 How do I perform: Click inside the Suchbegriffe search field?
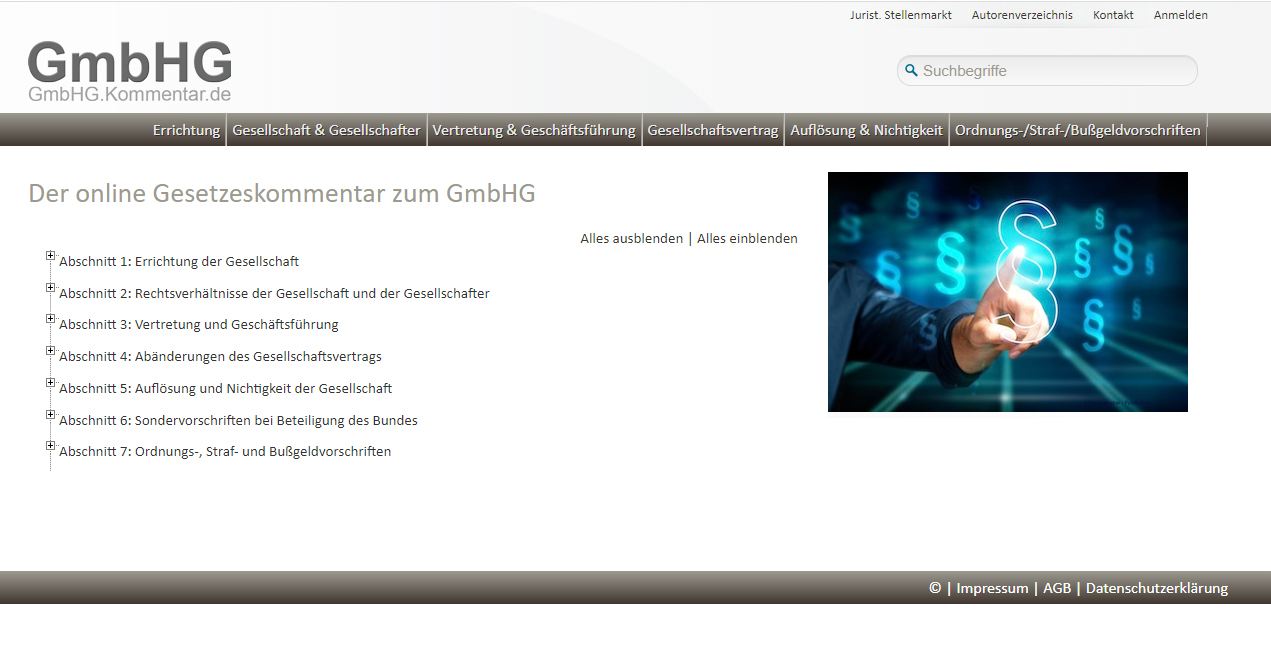(1050, 70)
